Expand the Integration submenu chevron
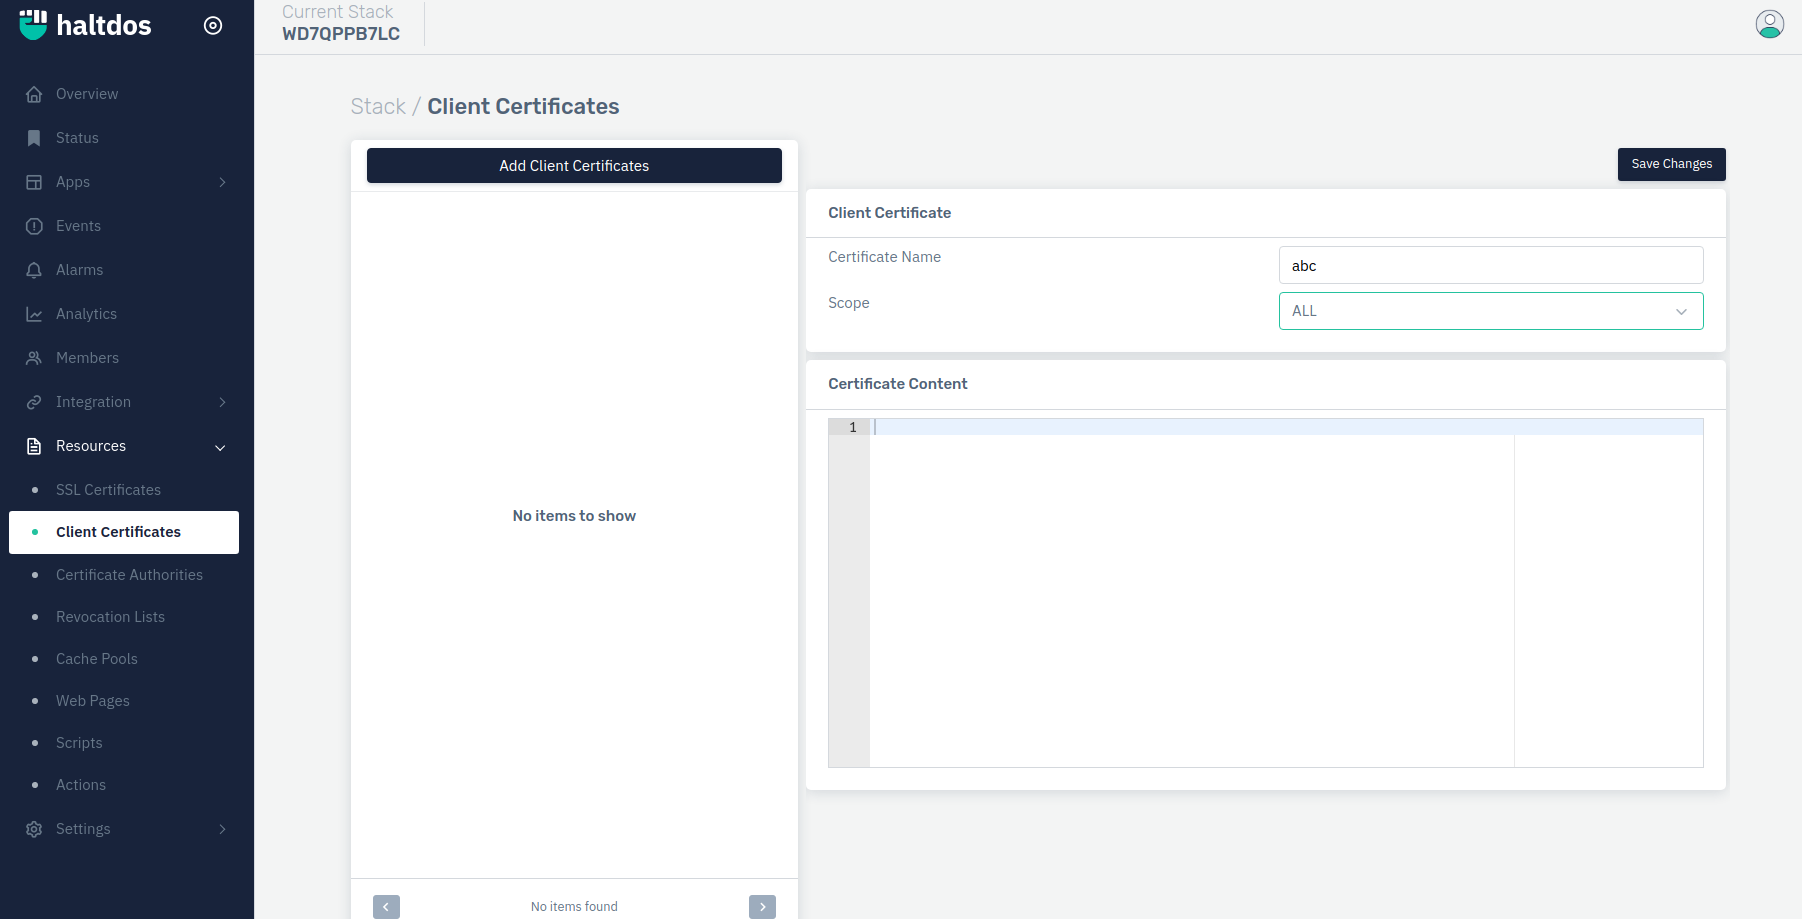1802x919 pixels. [222, 402]
